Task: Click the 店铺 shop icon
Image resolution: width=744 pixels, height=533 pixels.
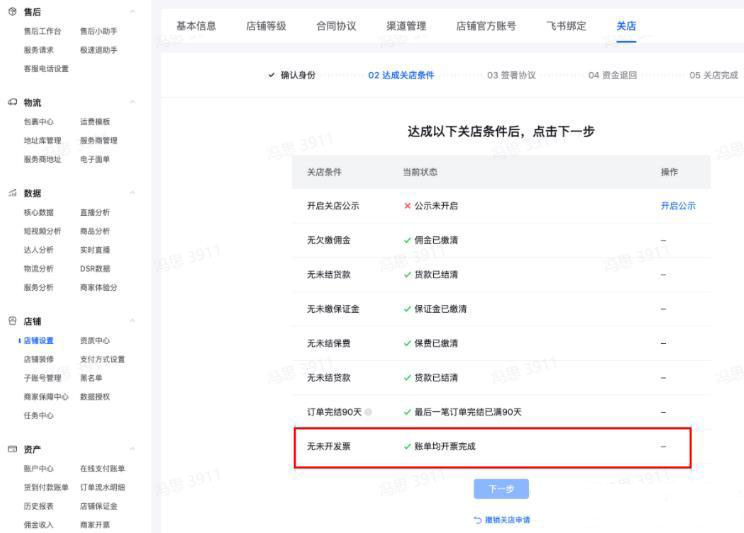Action: click(13, 321)
